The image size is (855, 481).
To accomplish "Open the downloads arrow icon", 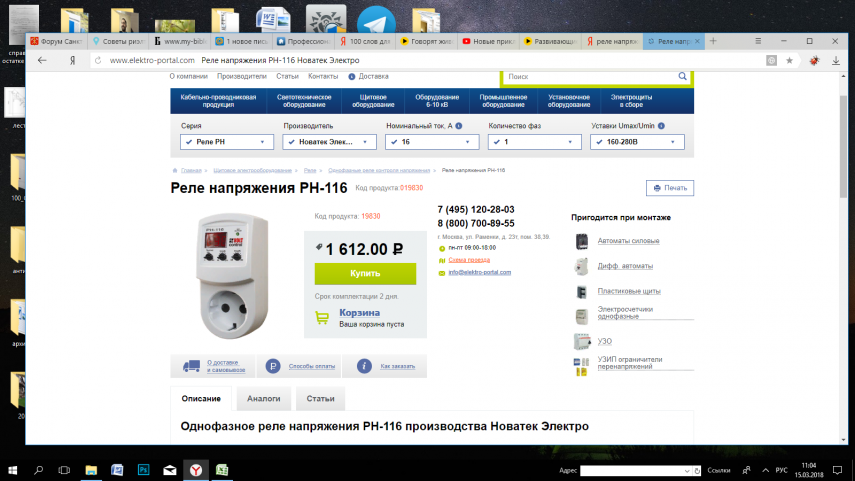I will [836, 61].
